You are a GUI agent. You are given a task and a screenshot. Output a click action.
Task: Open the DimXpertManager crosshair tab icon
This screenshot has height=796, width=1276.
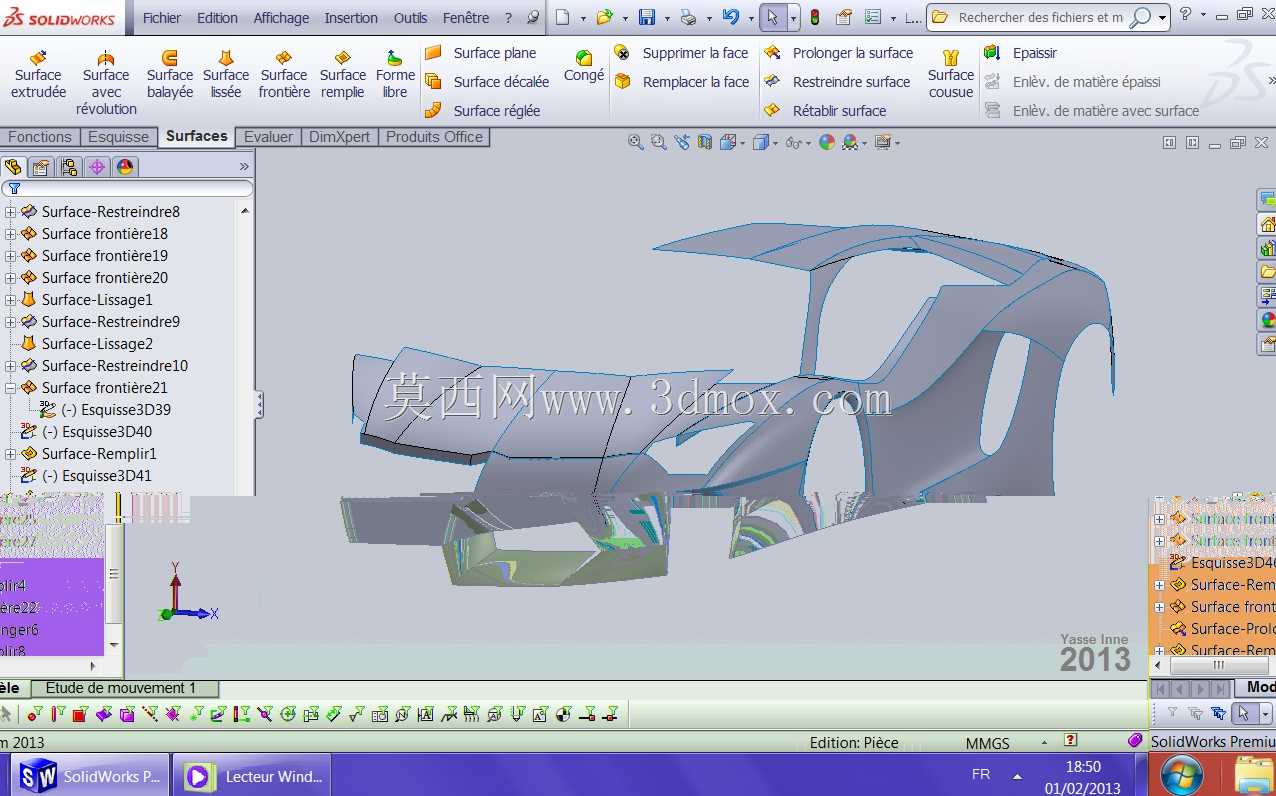97,167
